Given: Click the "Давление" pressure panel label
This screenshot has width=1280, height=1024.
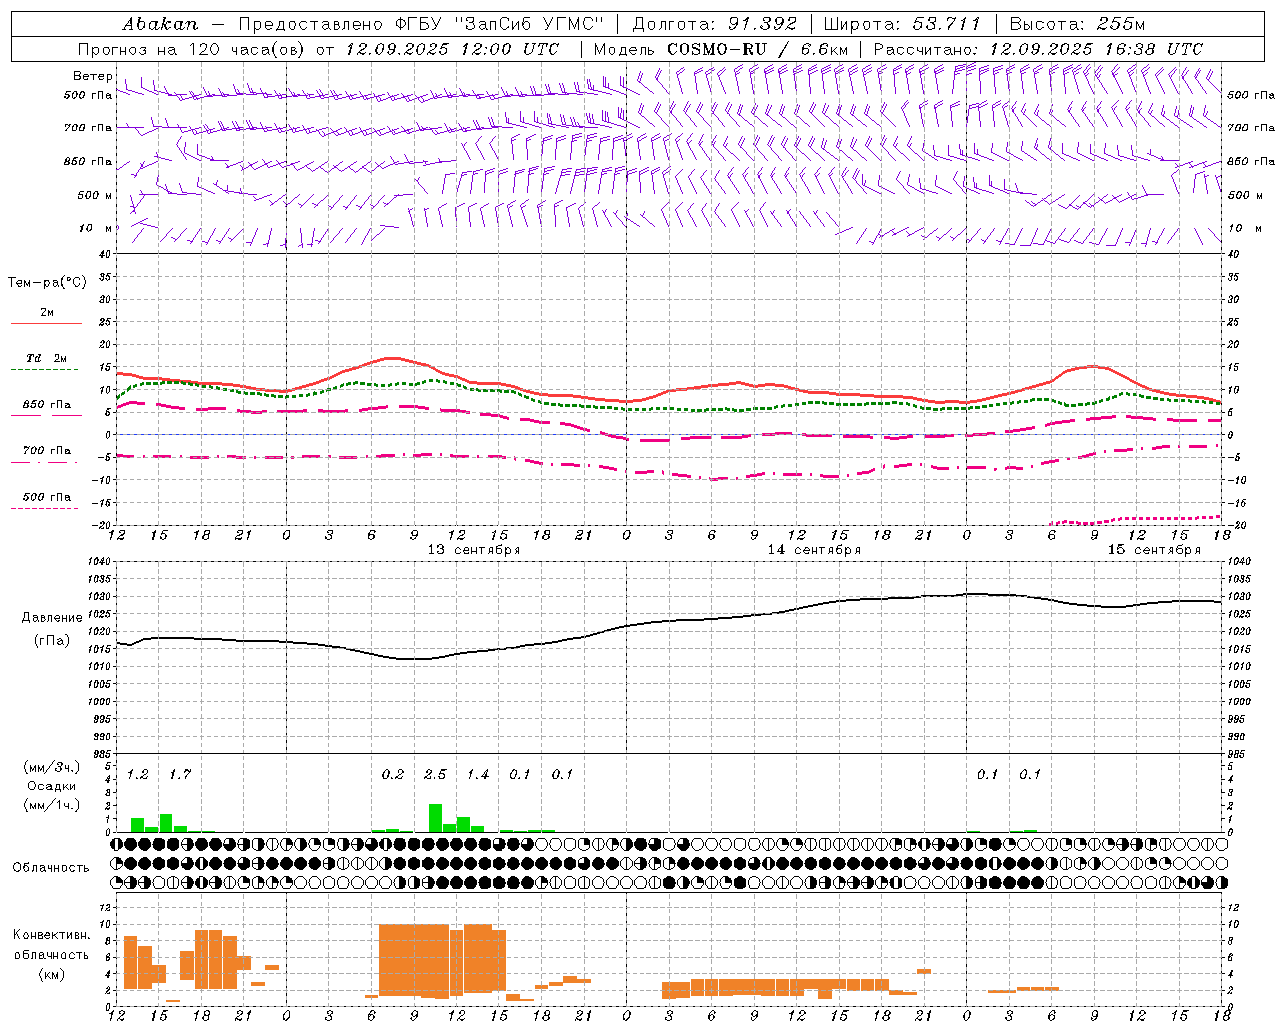Looking at the screenshot, I should (x=52, y=618).
